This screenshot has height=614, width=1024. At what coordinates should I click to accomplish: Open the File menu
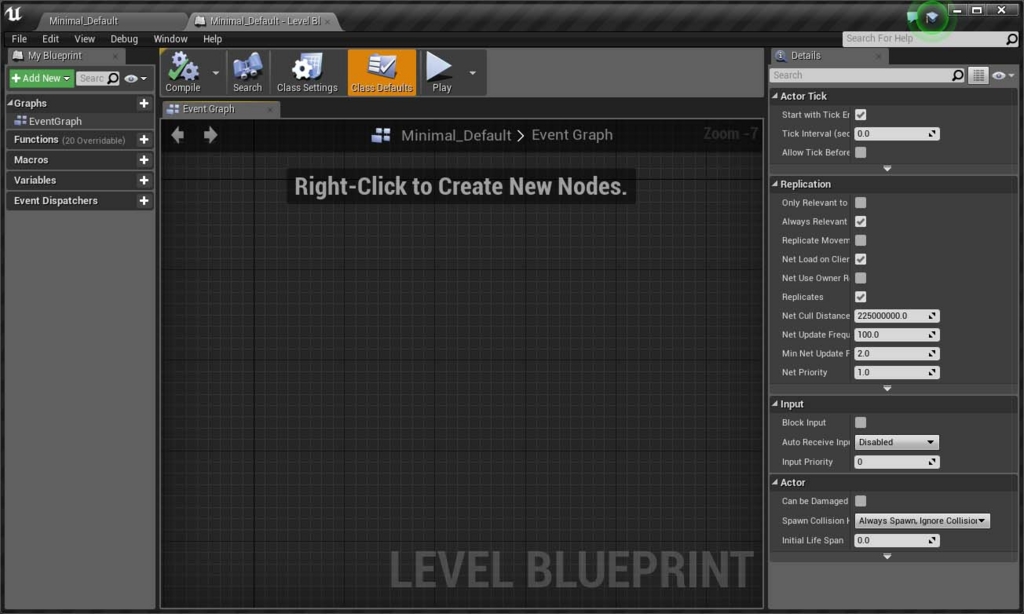pyautogui.click(x=19, y=39)
